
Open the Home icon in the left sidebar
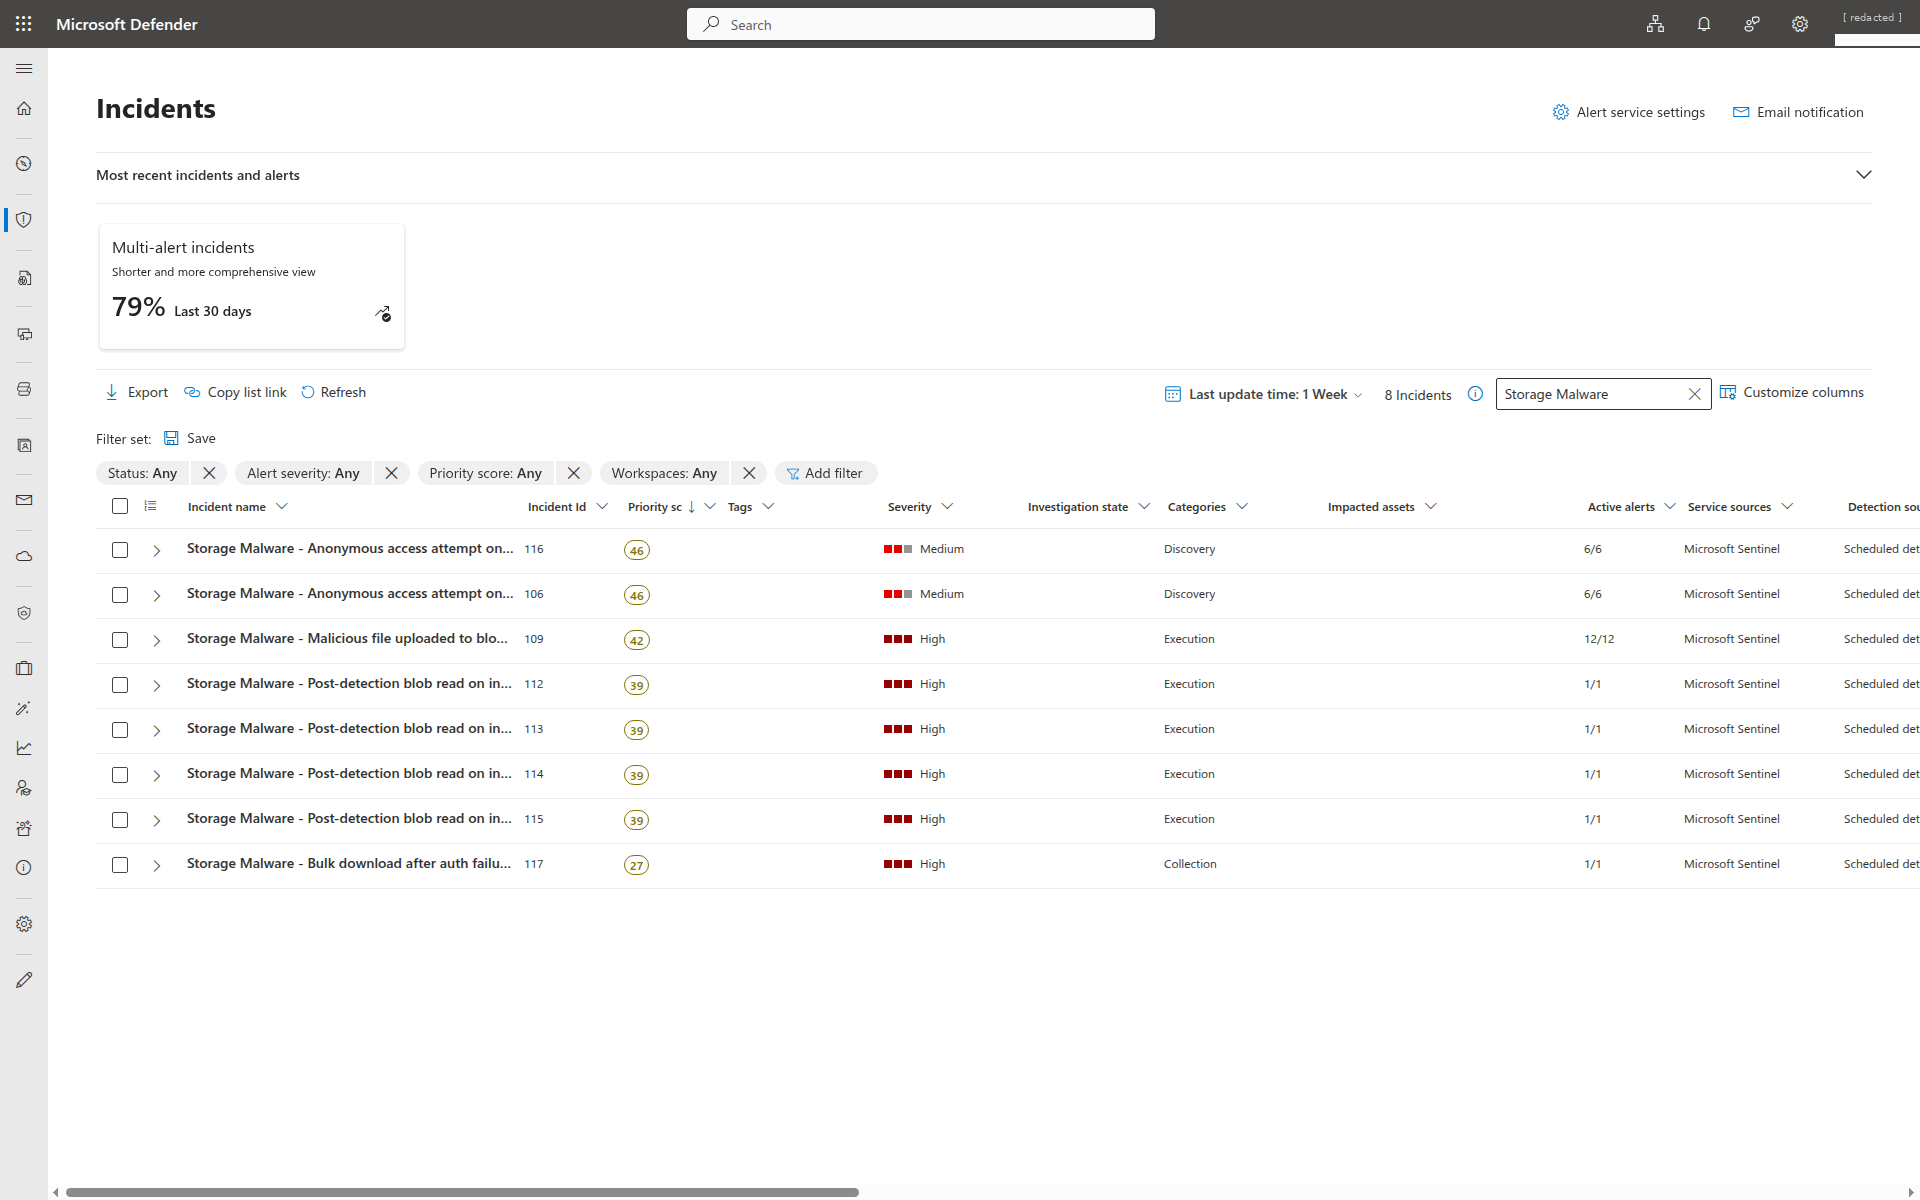(24, 108)
